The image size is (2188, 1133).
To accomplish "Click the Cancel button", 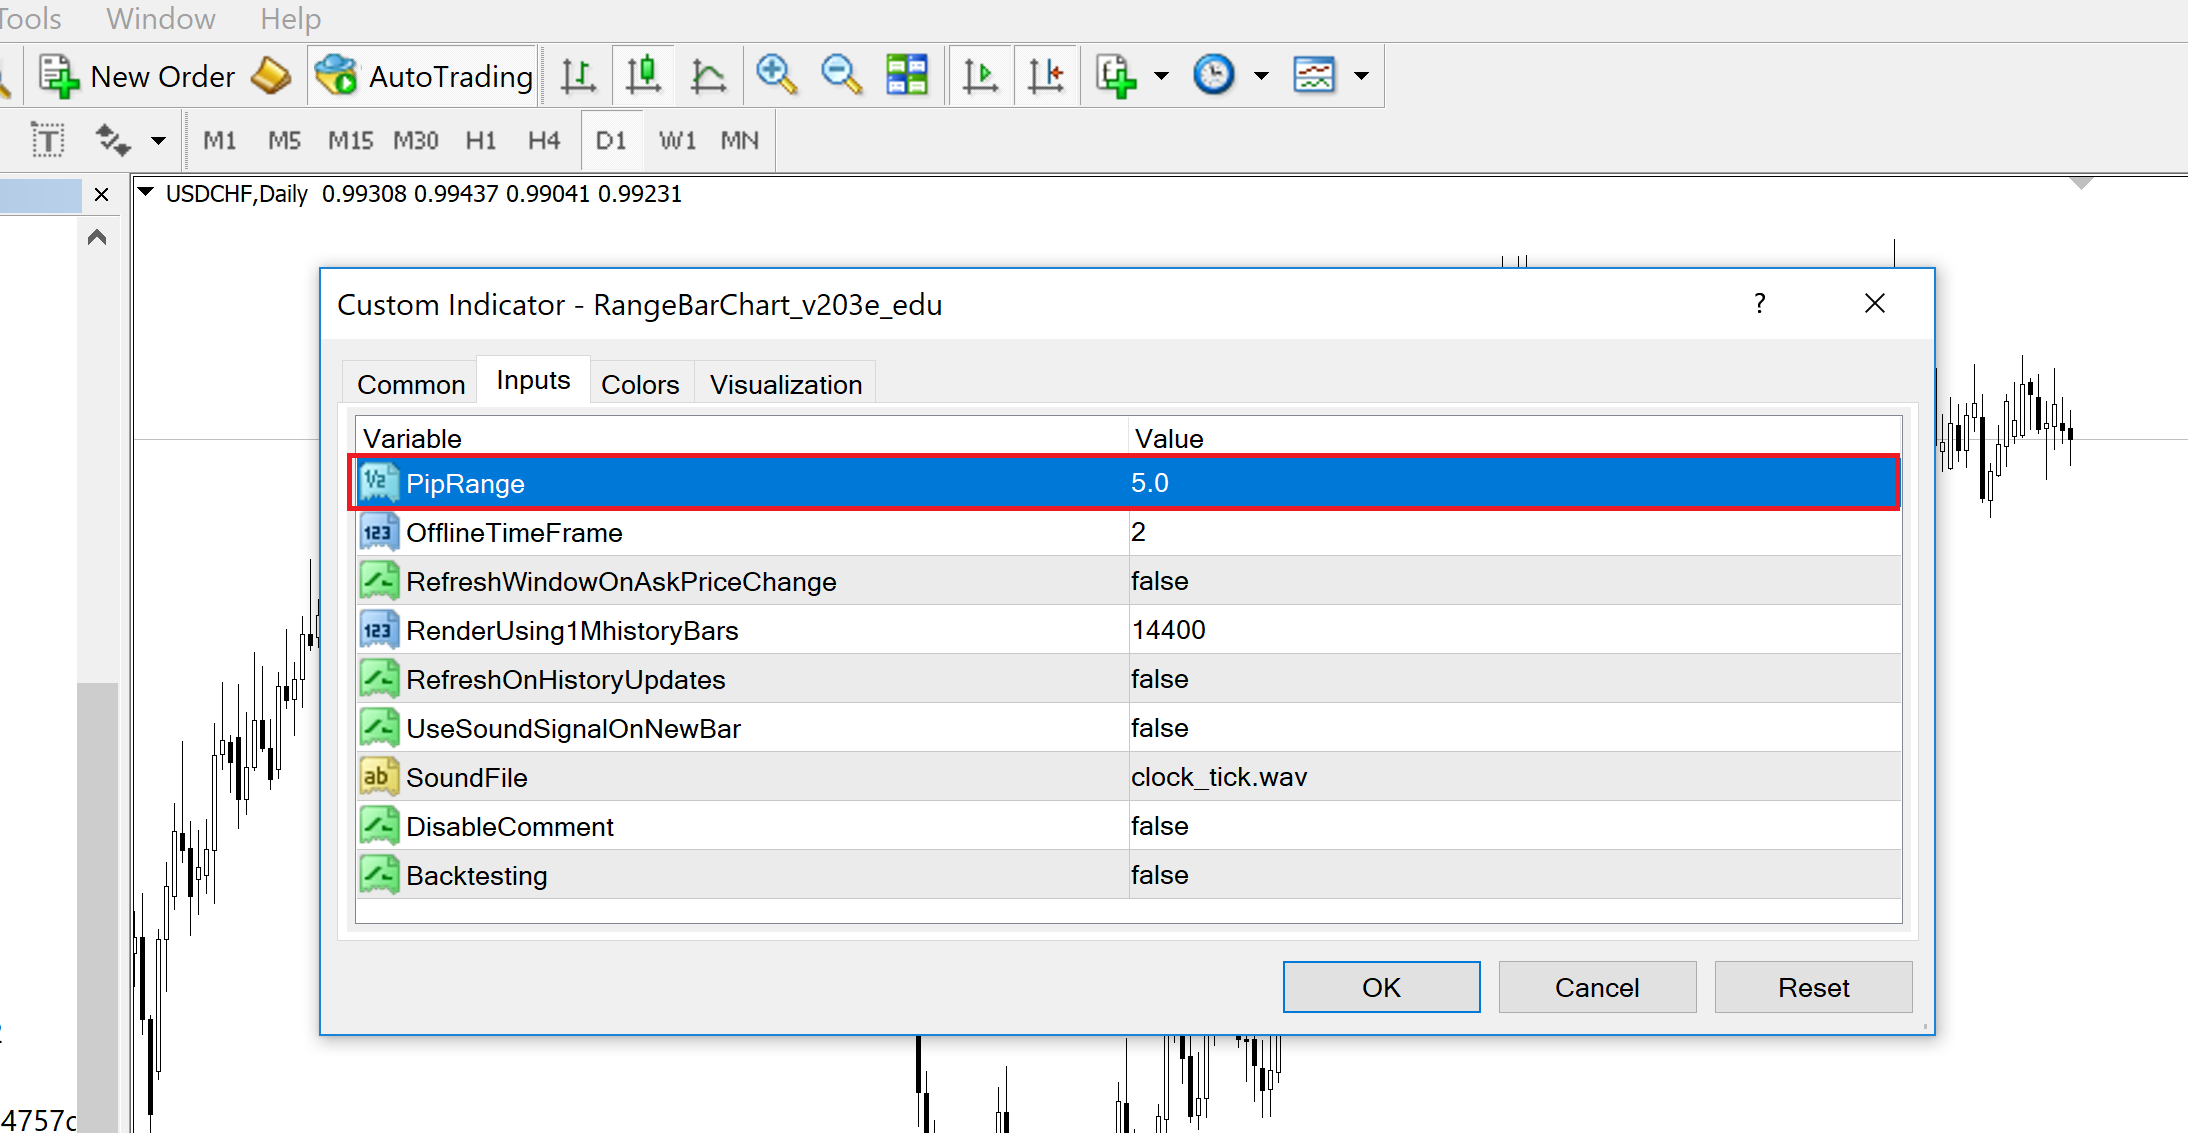I will (1597, 987).
